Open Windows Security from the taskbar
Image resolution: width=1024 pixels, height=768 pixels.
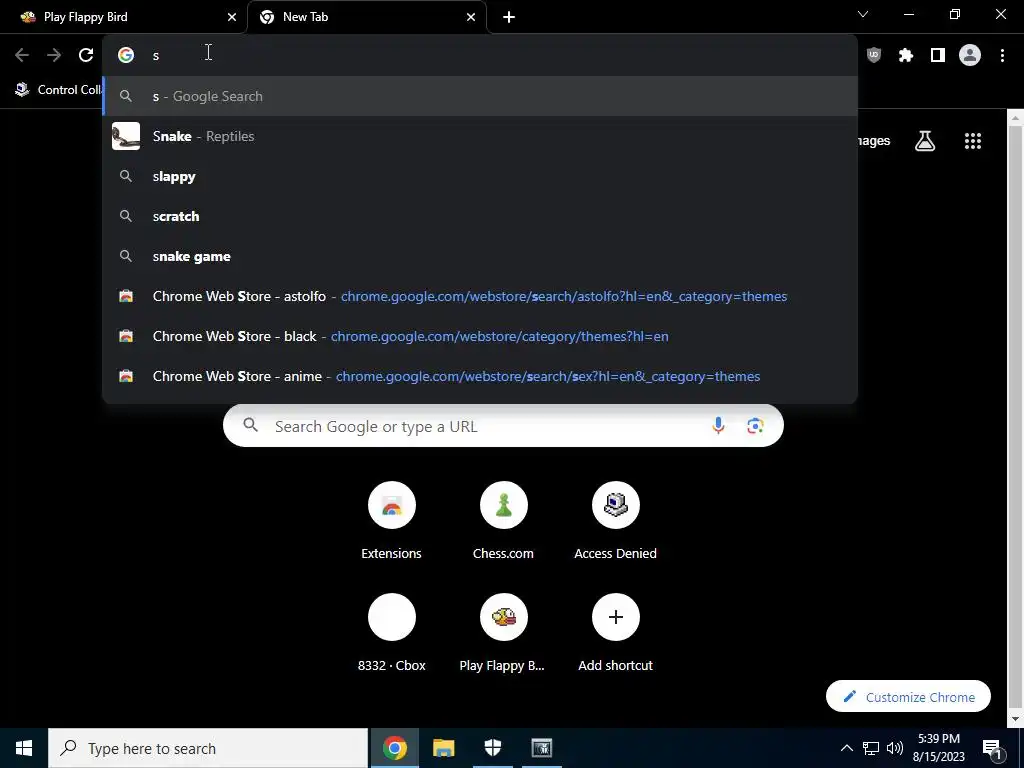click(492, 748)
